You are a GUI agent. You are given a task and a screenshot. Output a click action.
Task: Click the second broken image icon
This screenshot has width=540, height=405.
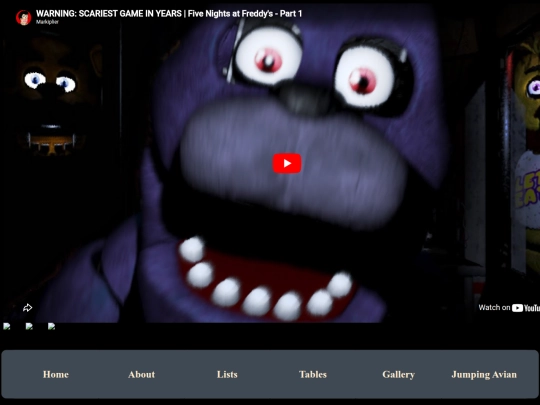coord(29,326)
